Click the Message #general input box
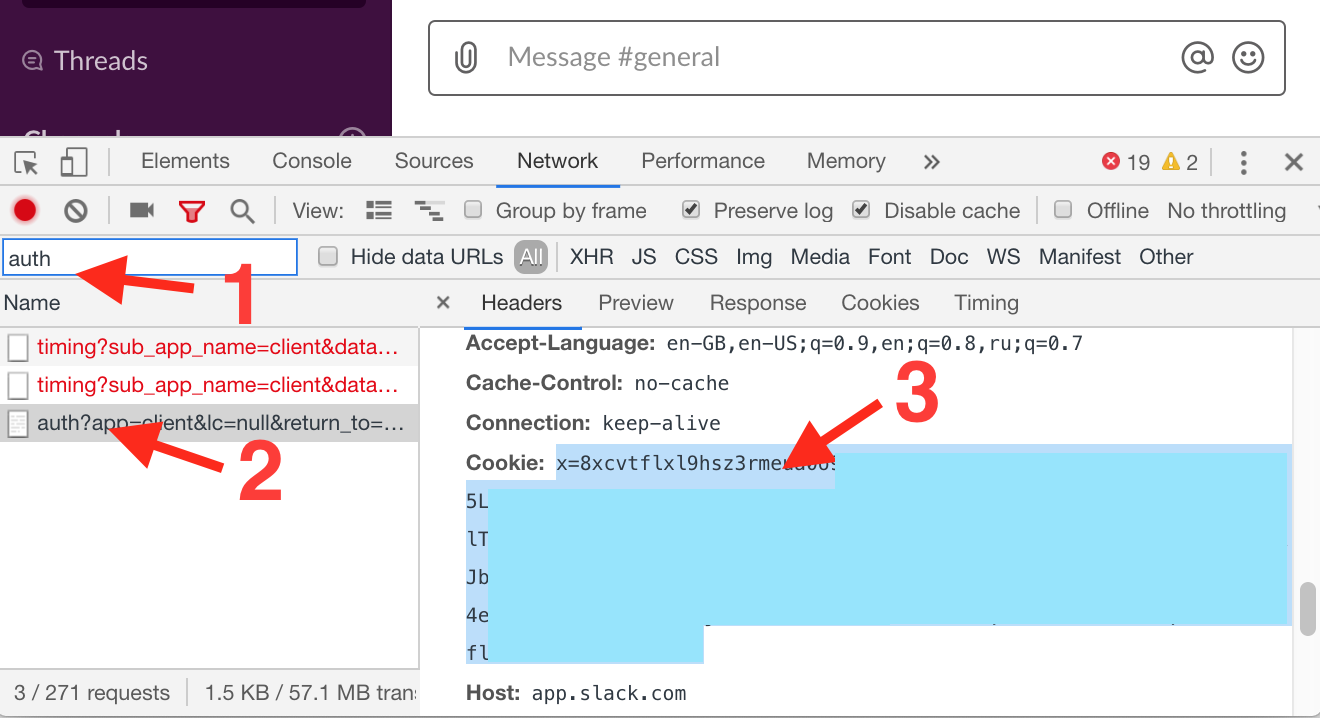 pyautogui.click(x=857, y=58)
